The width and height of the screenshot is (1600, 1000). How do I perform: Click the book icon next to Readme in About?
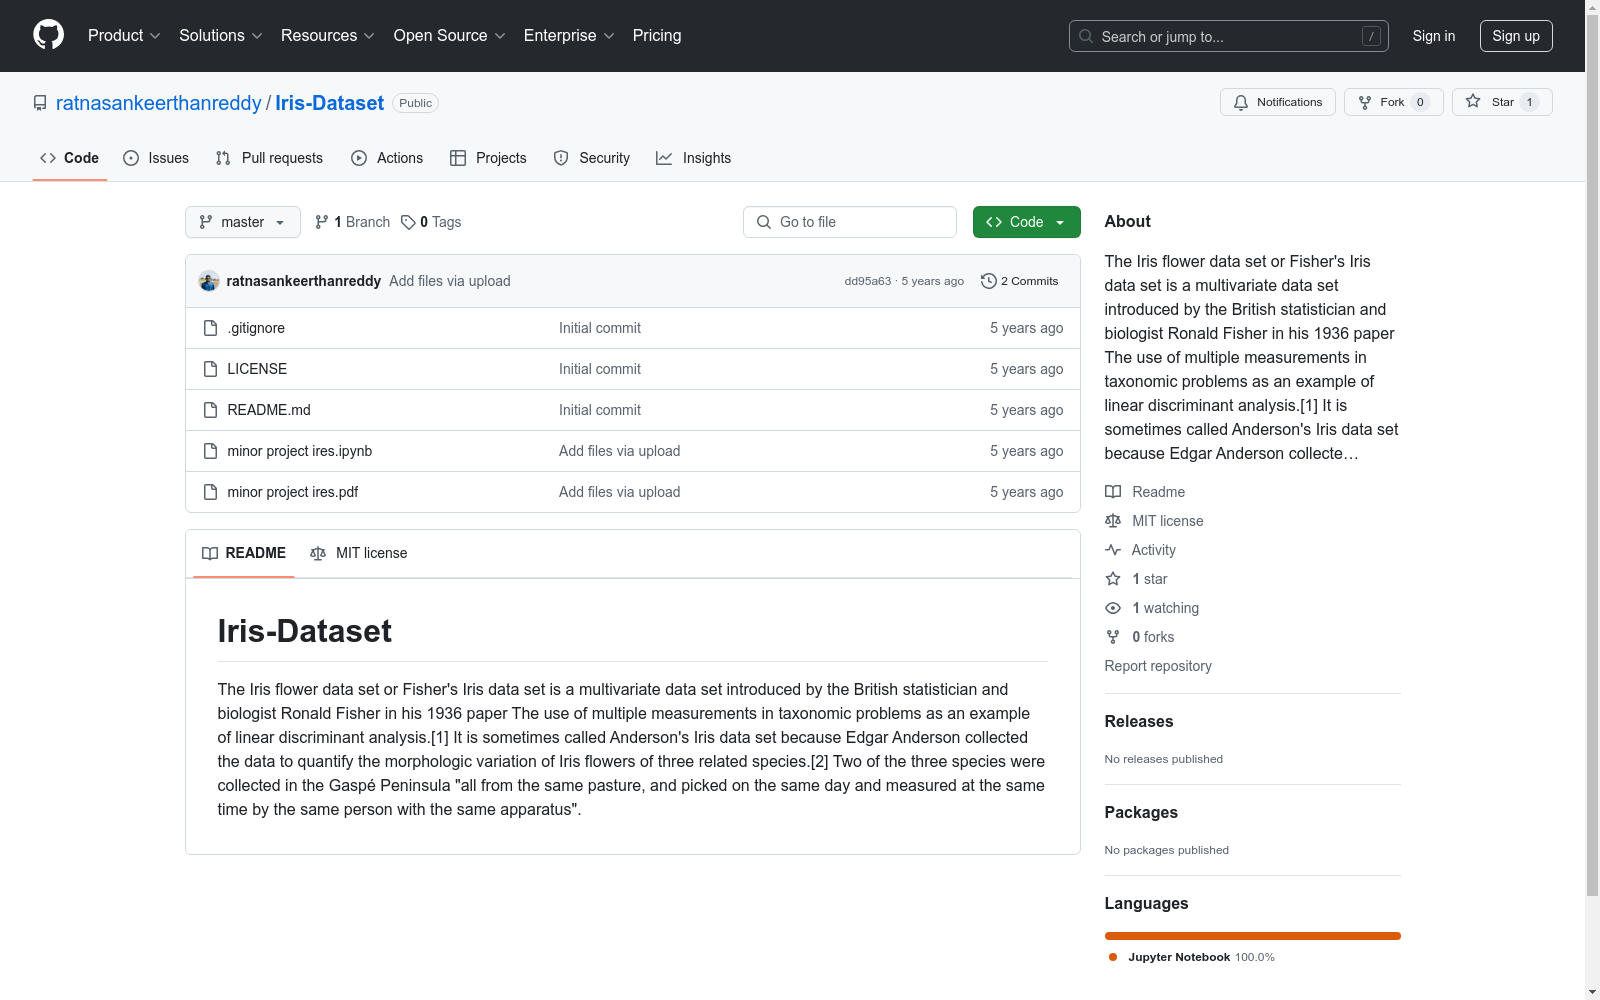[x=1113, y=492]
